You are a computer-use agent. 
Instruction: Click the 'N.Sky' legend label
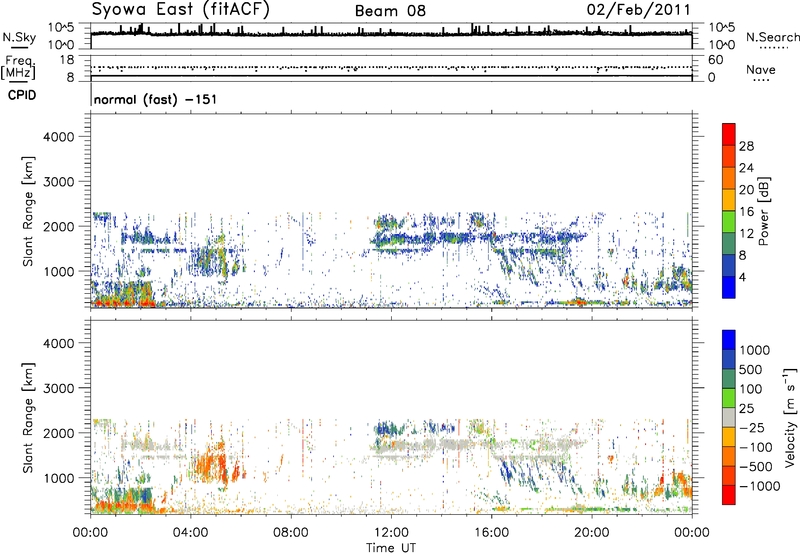[x=19, y=37]
